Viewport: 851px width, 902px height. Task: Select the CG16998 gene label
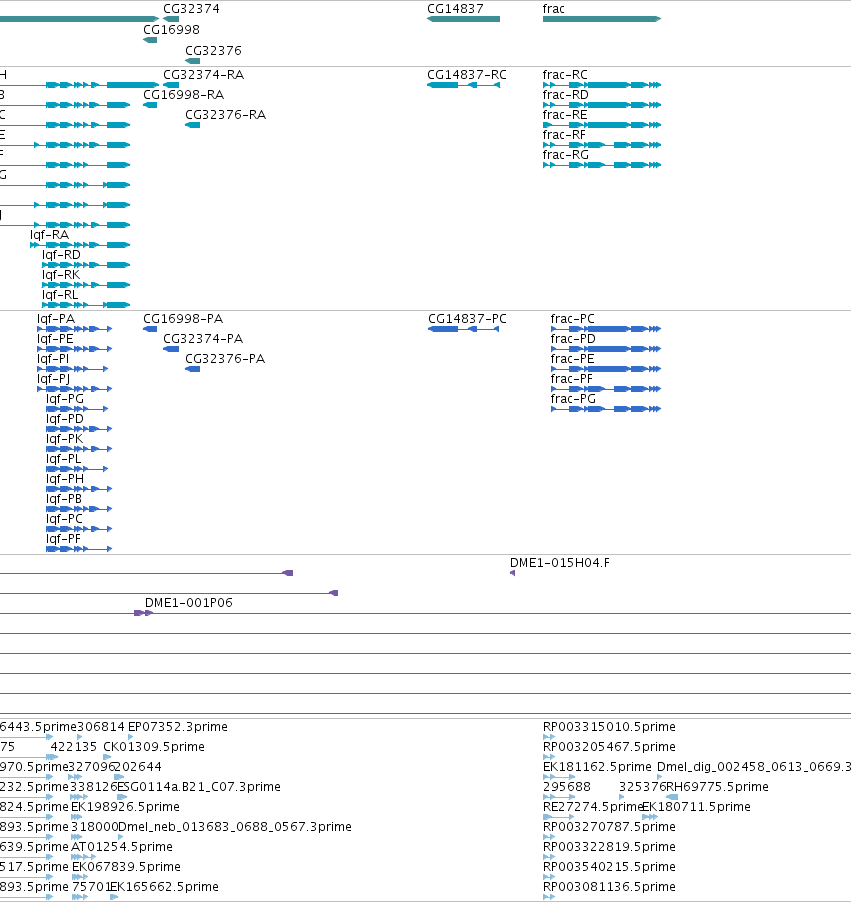[171, 29]
